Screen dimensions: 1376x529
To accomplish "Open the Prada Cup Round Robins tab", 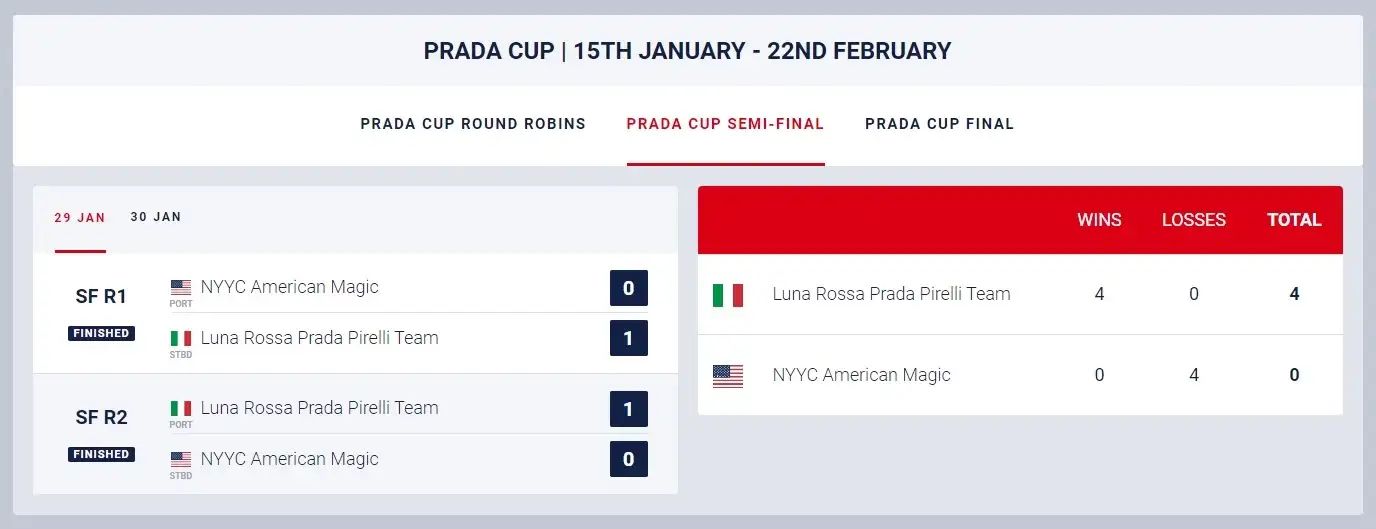I will click(x=473, y=124).
